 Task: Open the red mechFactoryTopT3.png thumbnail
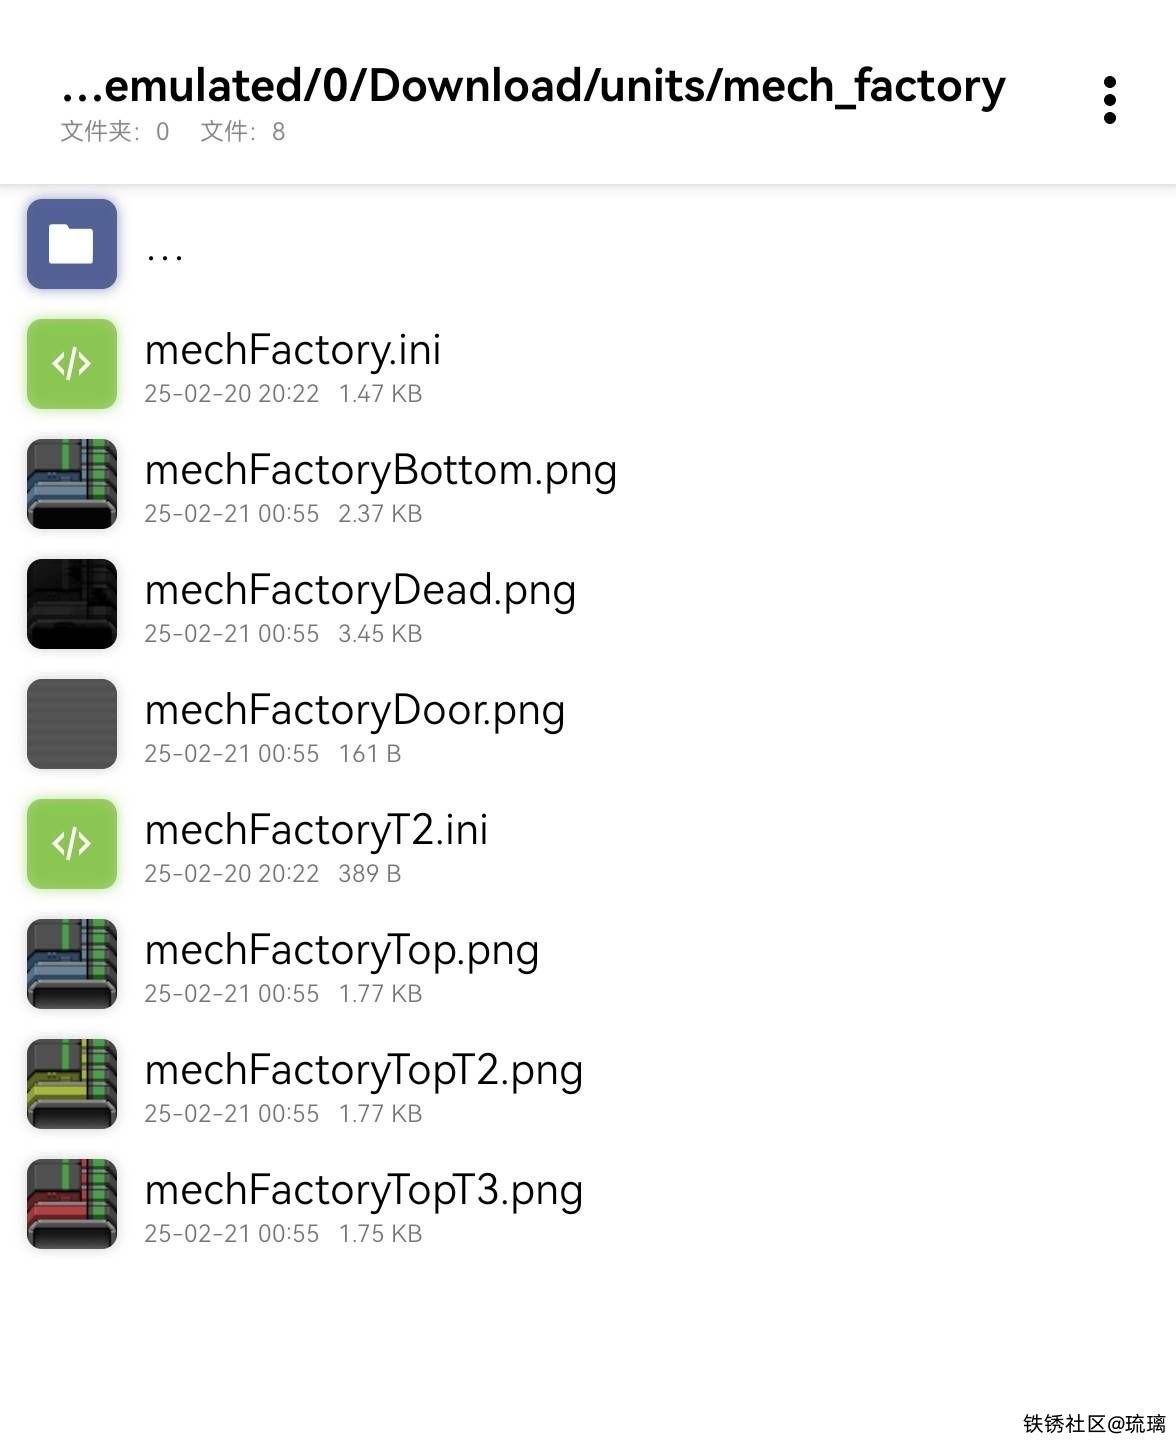point(72,1204)
